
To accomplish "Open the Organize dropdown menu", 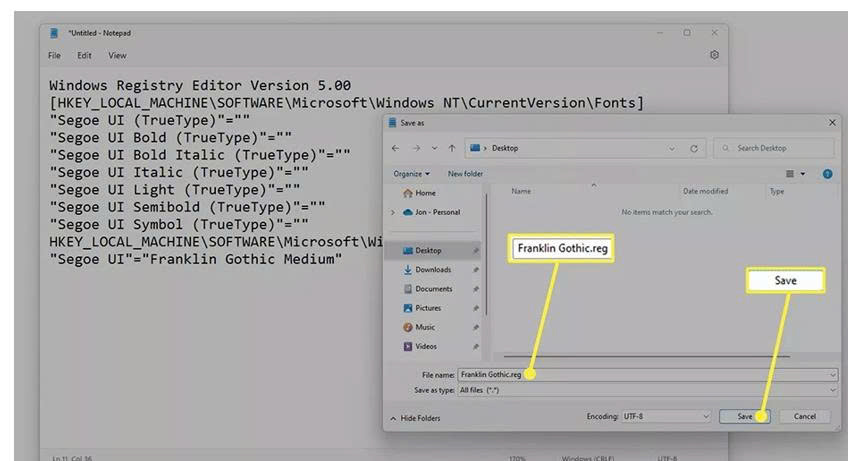I will coord(411,174).
